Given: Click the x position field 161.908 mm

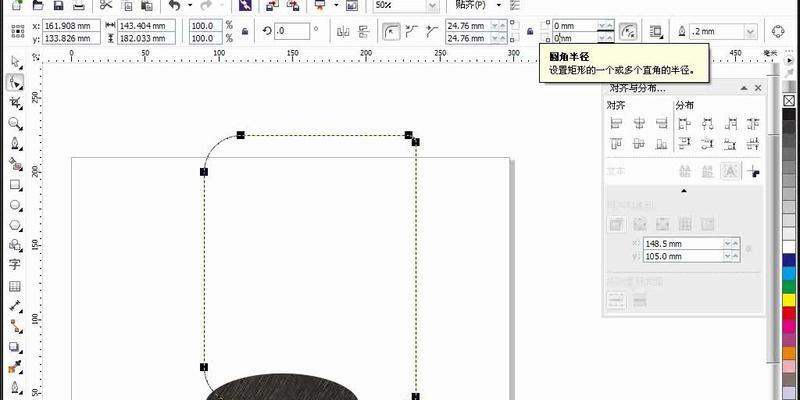Looking at the screenshot, I should click(x=71, y=26).
